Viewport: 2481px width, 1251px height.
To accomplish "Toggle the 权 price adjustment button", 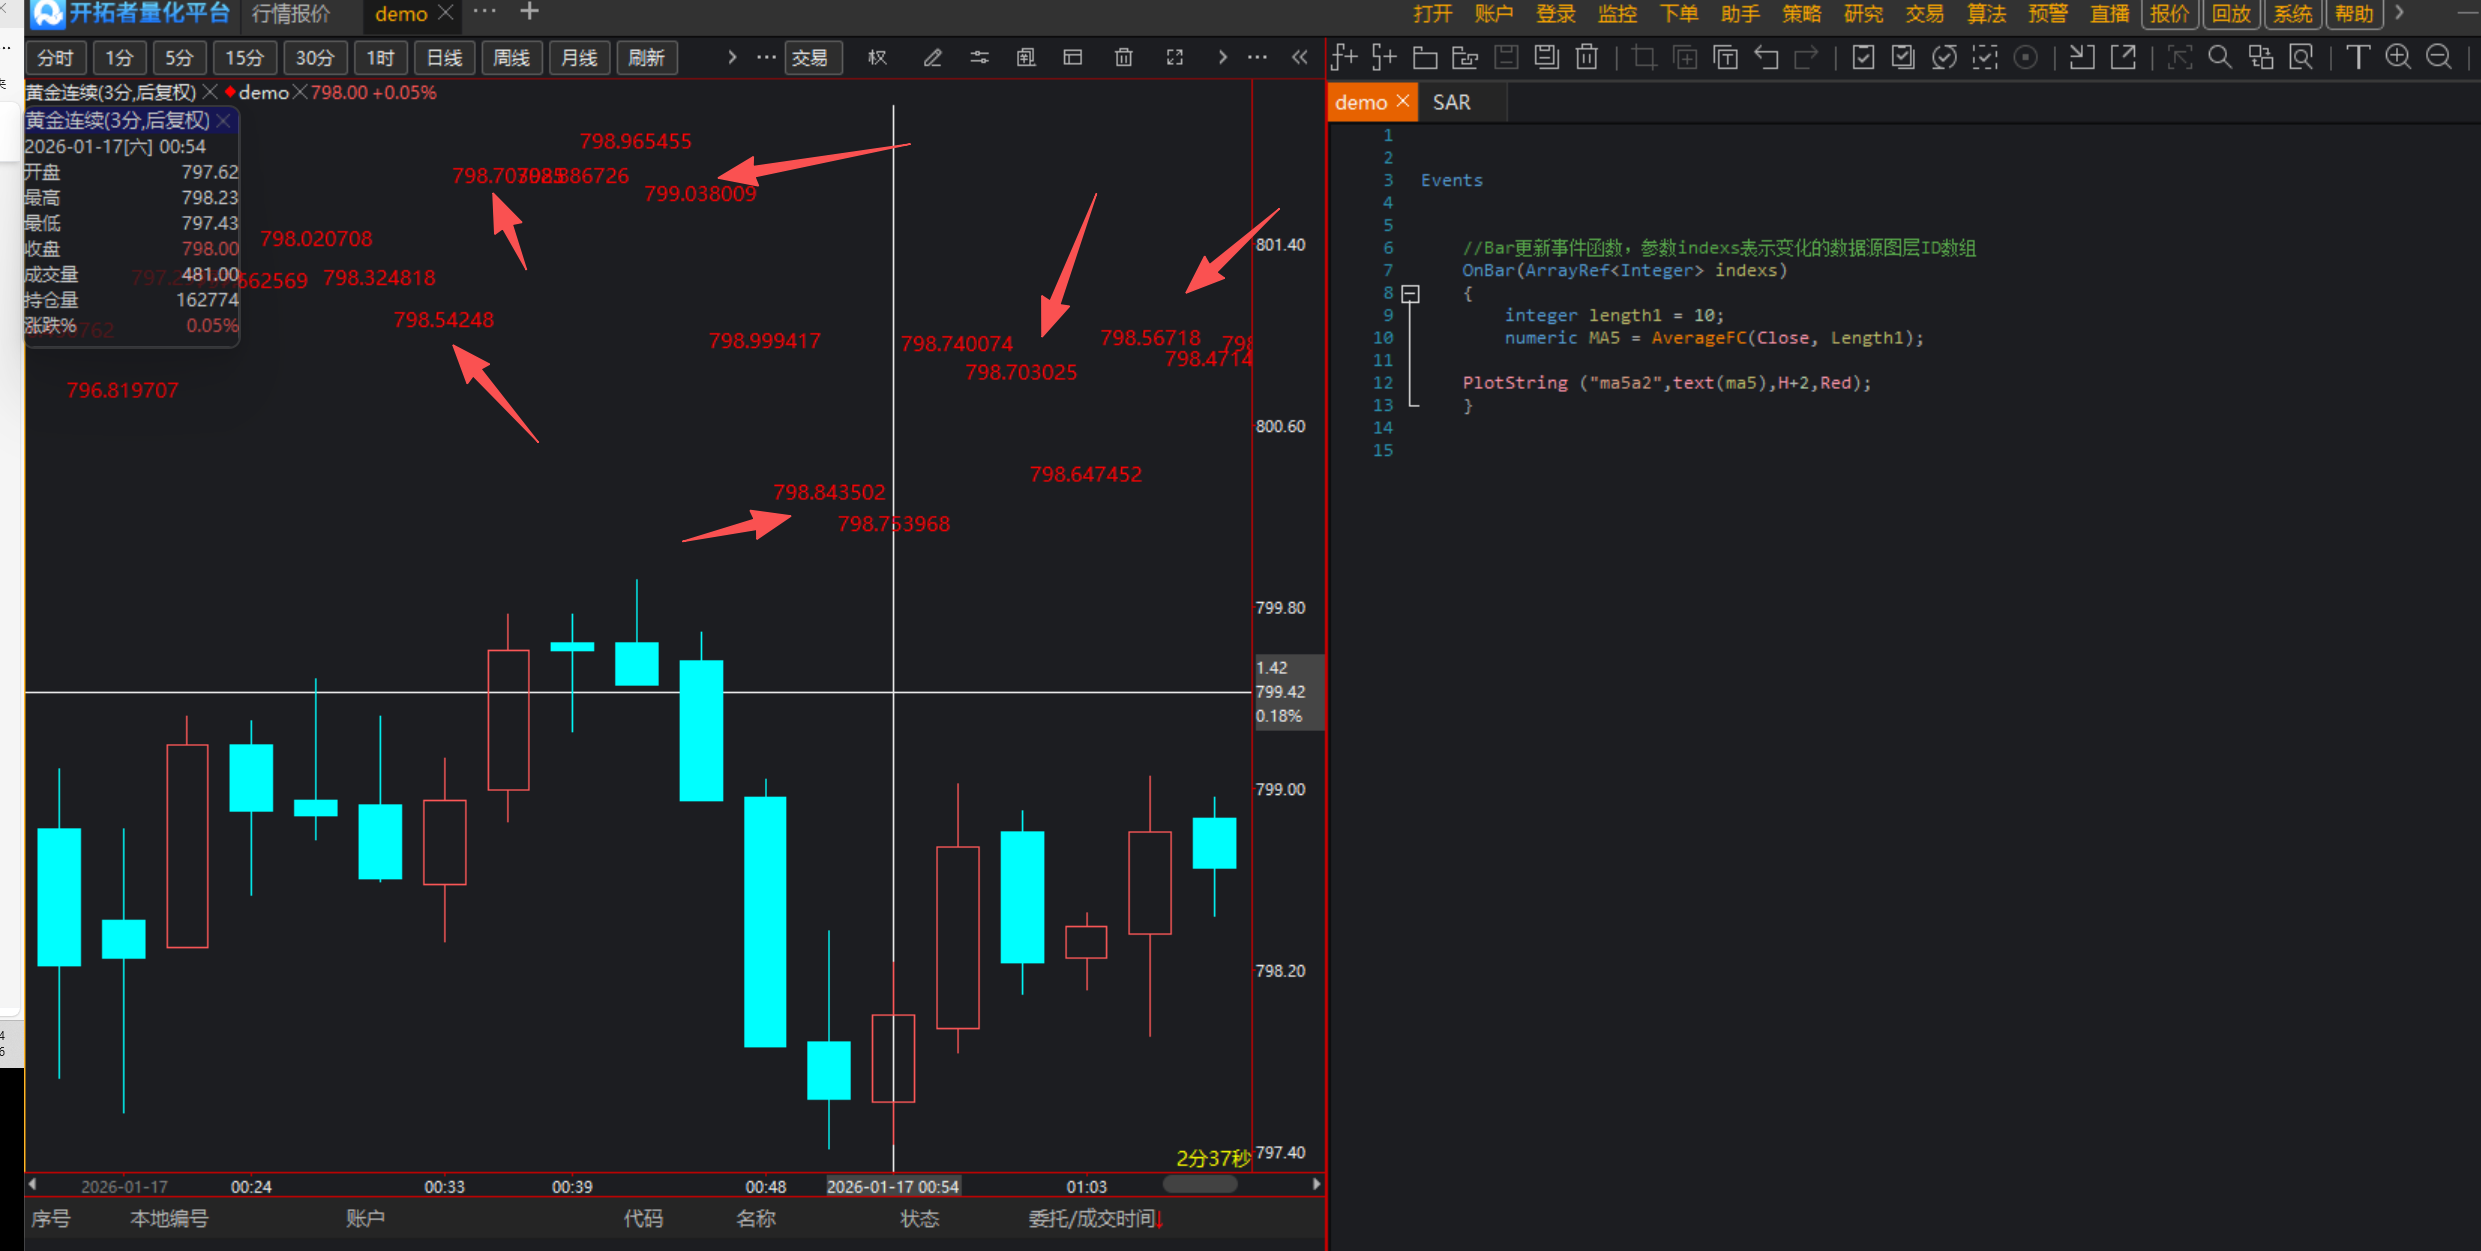I will click(x=877, y=58).
